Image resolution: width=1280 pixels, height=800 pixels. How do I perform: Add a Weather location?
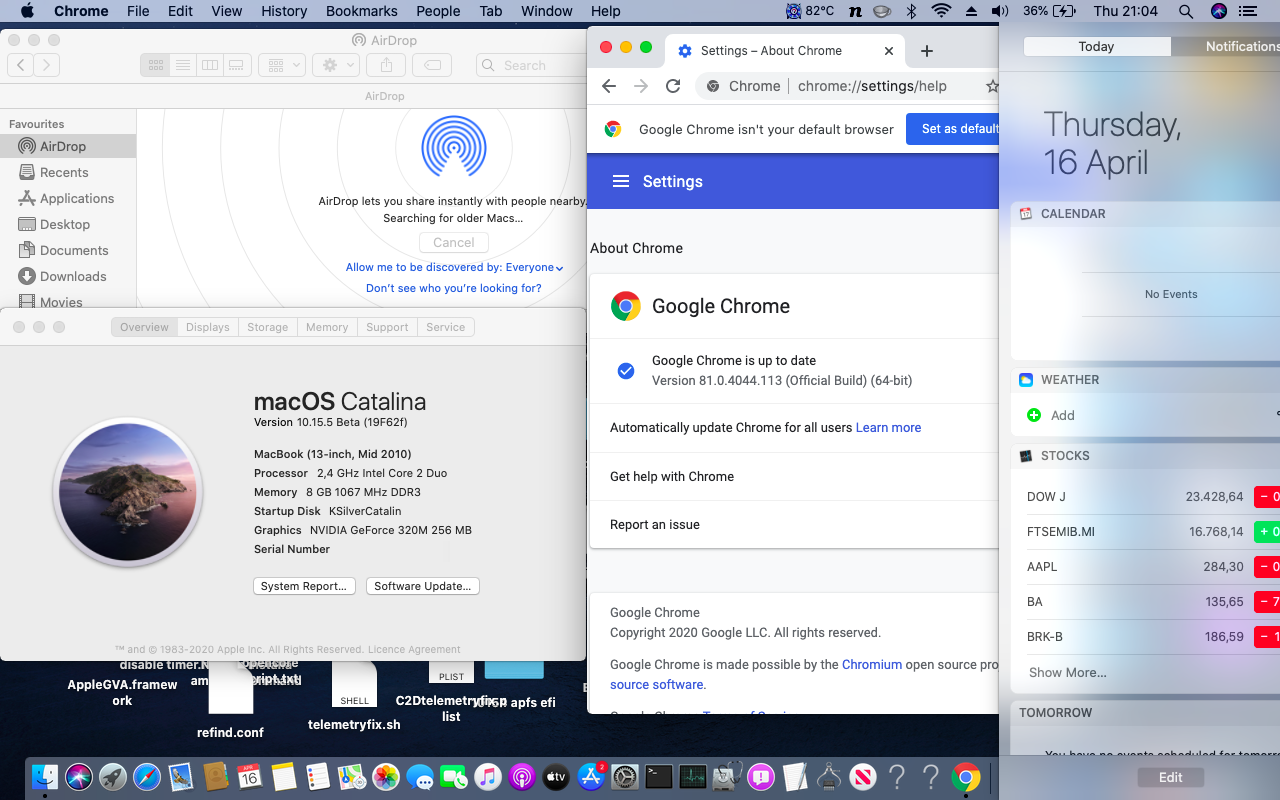coord(1051,415)
